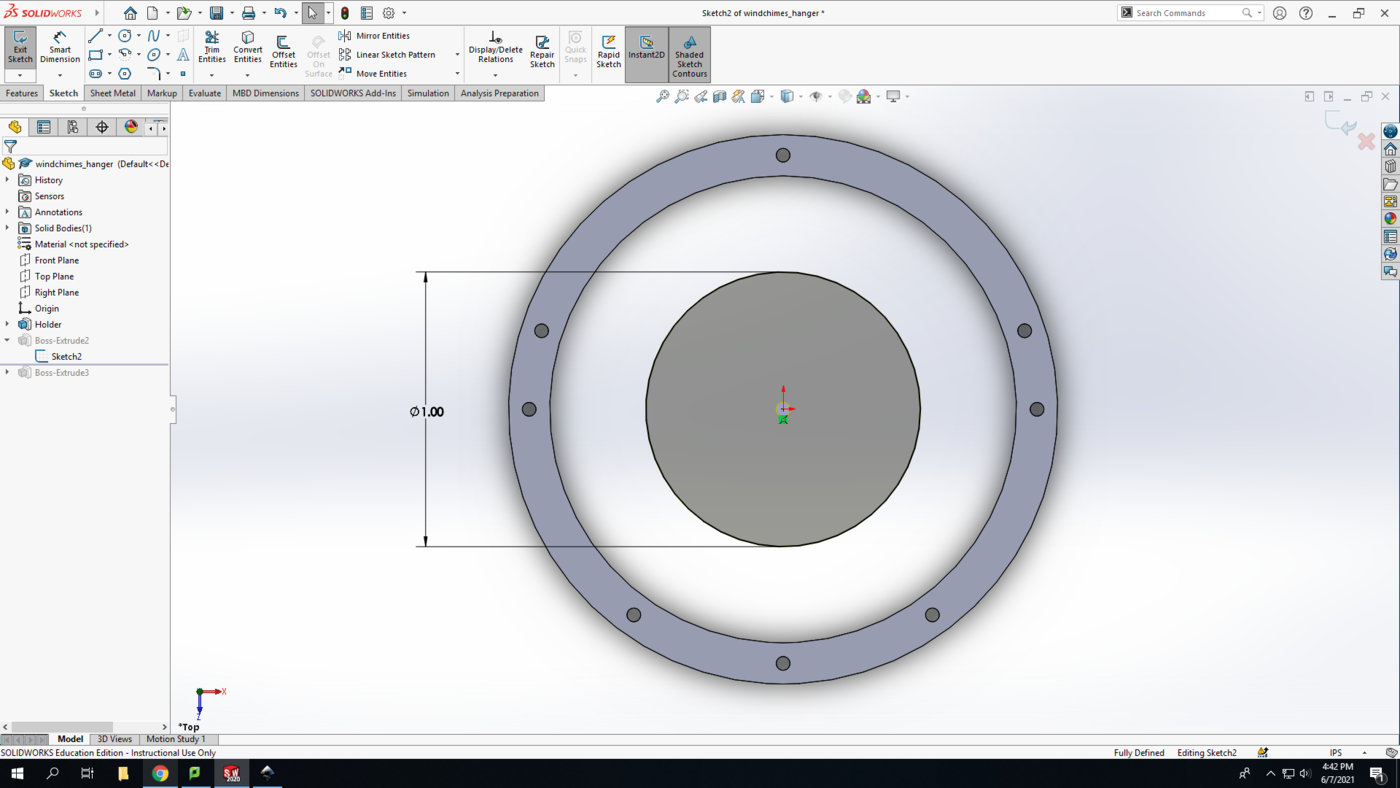Switch to the Evaluate tab
Image resolution: width=1400 pixels, height=788 pixels.
point(205,93)
